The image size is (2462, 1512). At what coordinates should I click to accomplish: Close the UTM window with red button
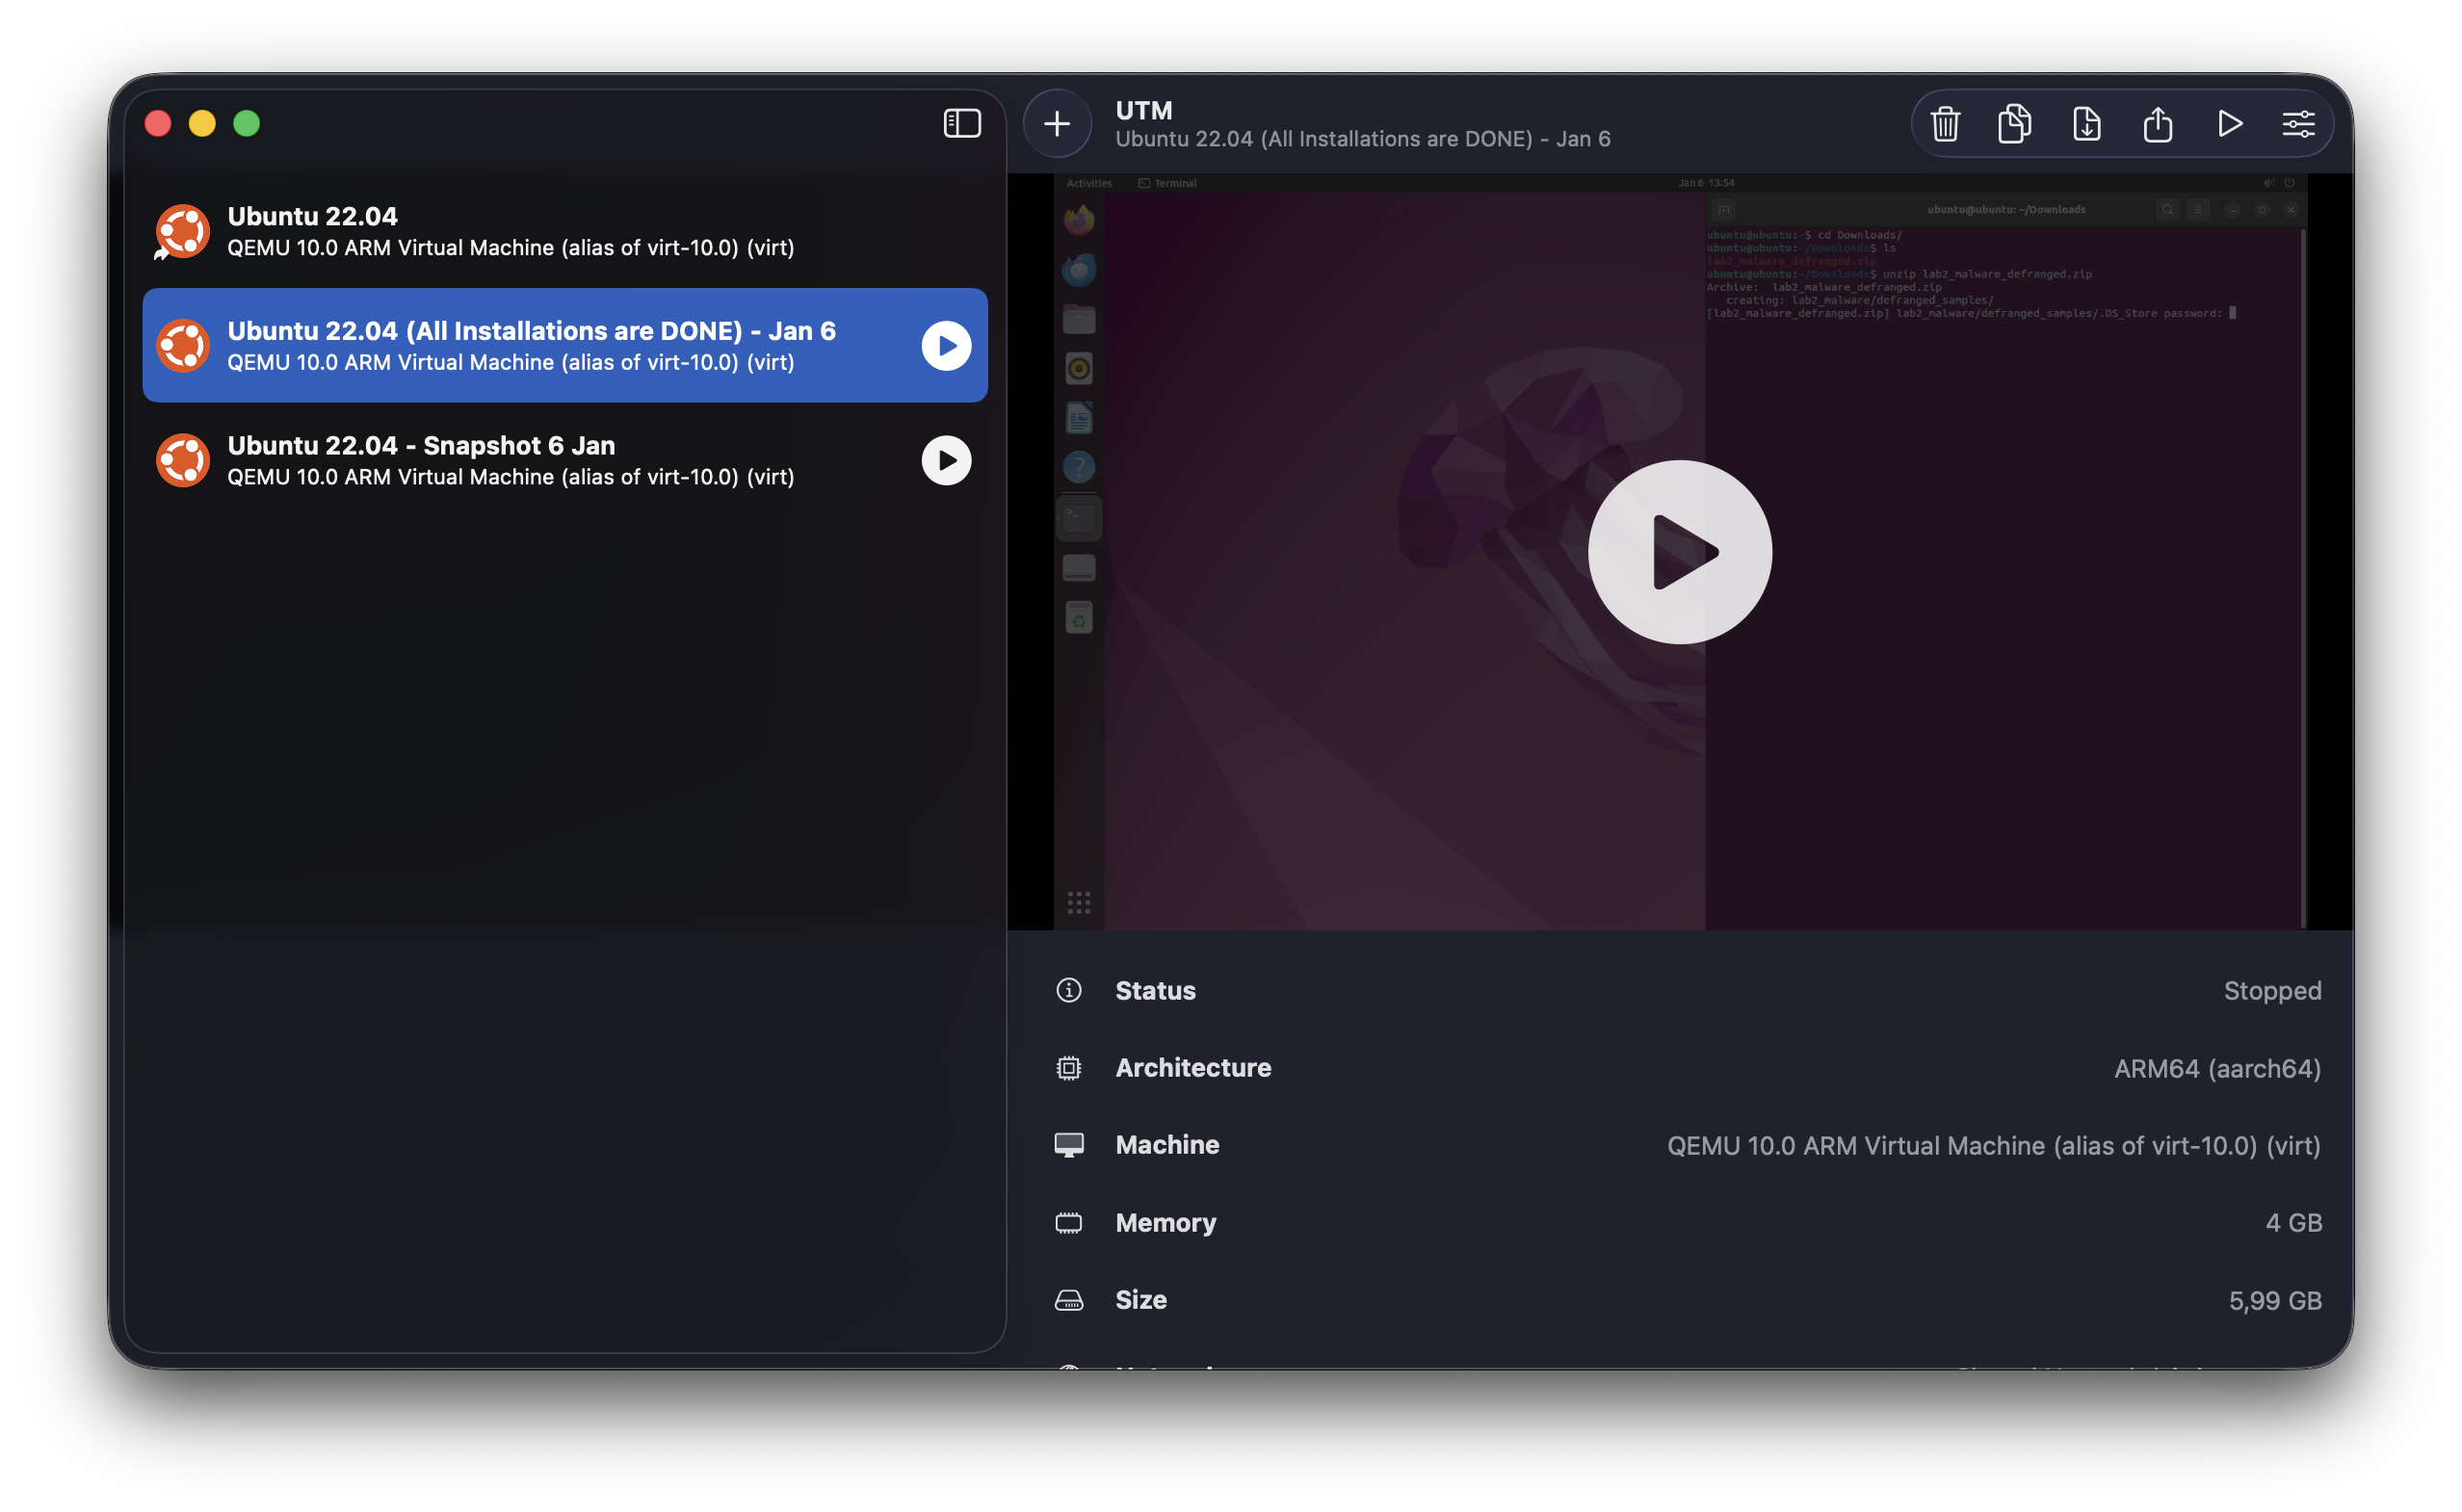tap(158, 123)
